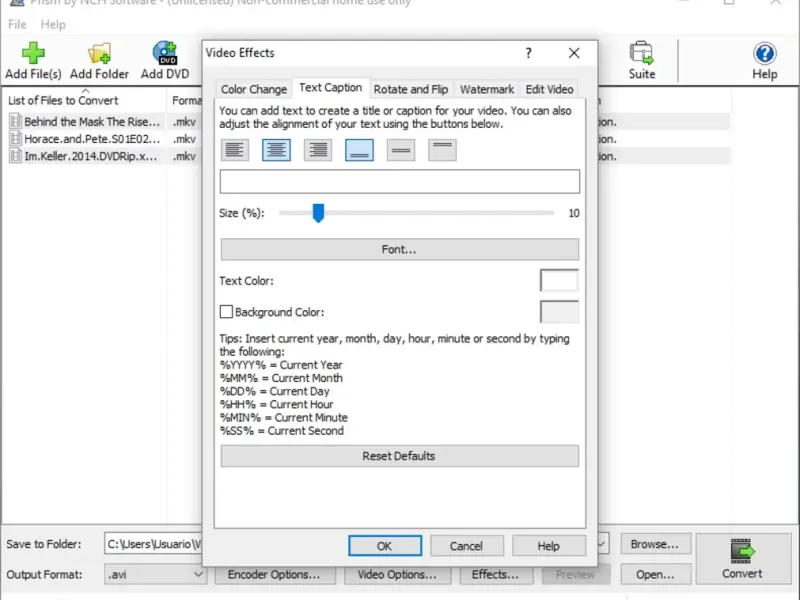Click the Browse... button

click(x=655, y=544)
